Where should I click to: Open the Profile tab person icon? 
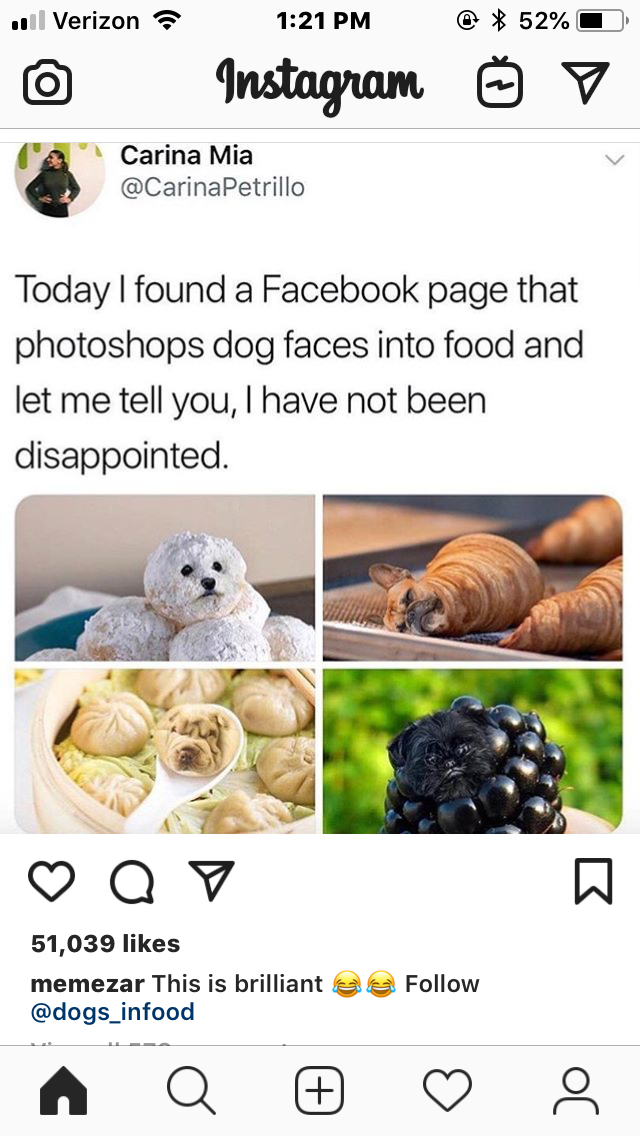click(575, 1090)
